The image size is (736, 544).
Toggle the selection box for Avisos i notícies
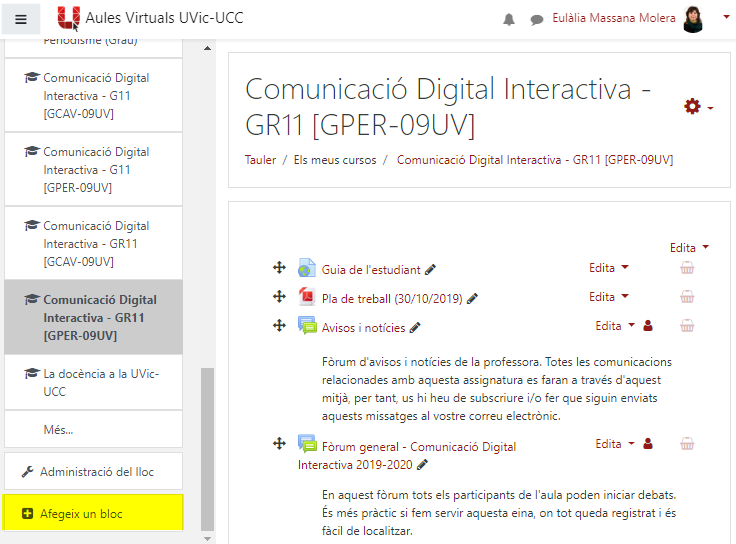click(x=687, y=326)
